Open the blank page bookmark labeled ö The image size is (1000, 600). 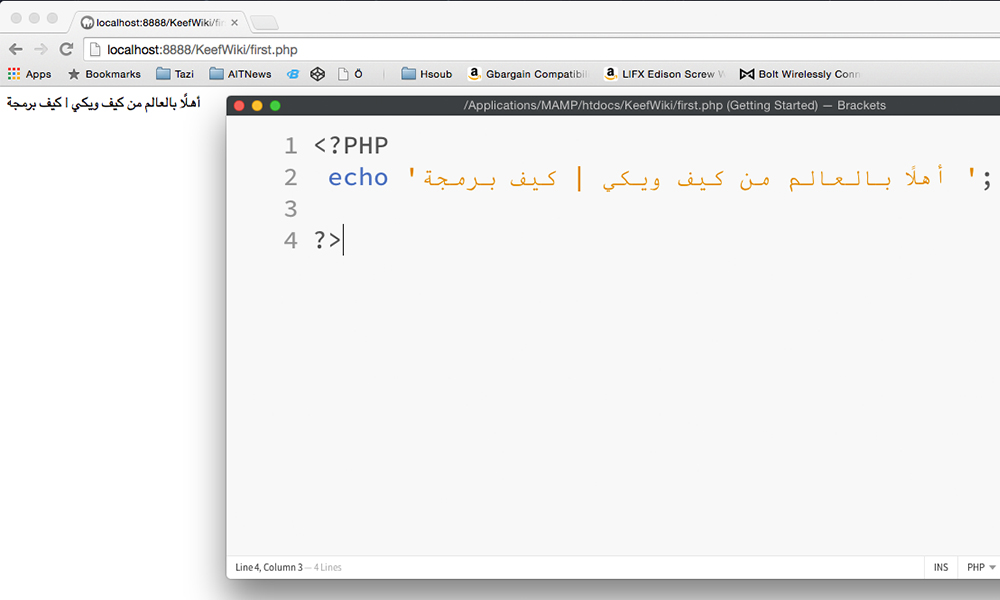coord(350,74)
